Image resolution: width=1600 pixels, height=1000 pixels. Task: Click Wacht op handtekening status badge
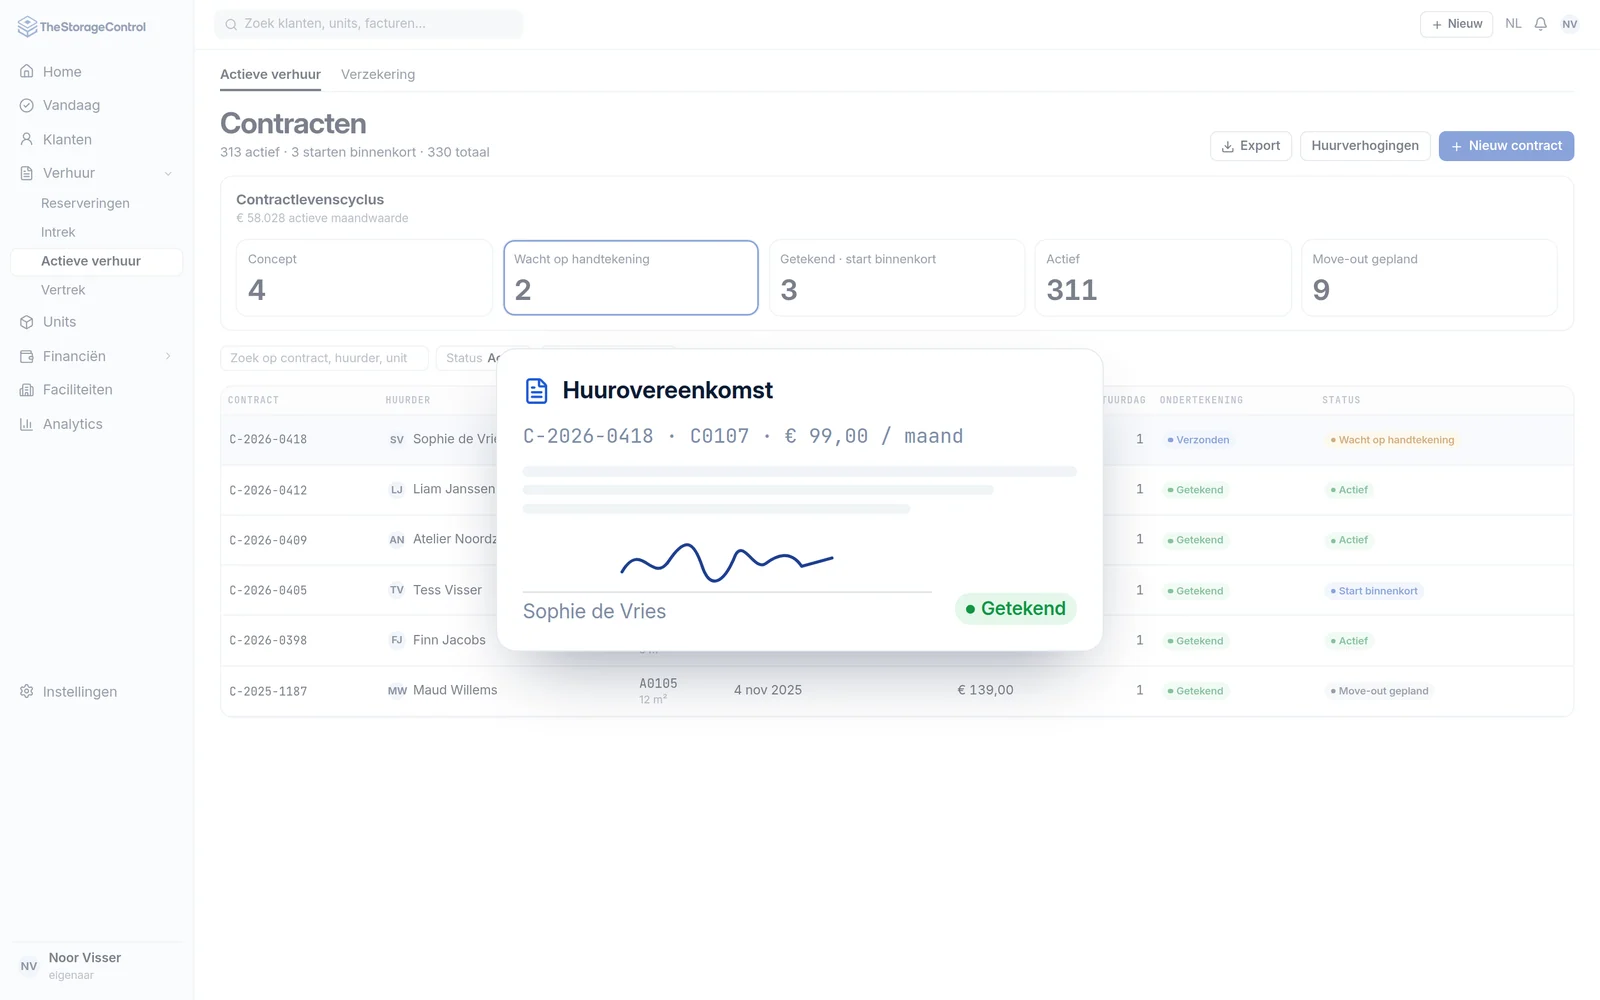(x=1392, y=440)
